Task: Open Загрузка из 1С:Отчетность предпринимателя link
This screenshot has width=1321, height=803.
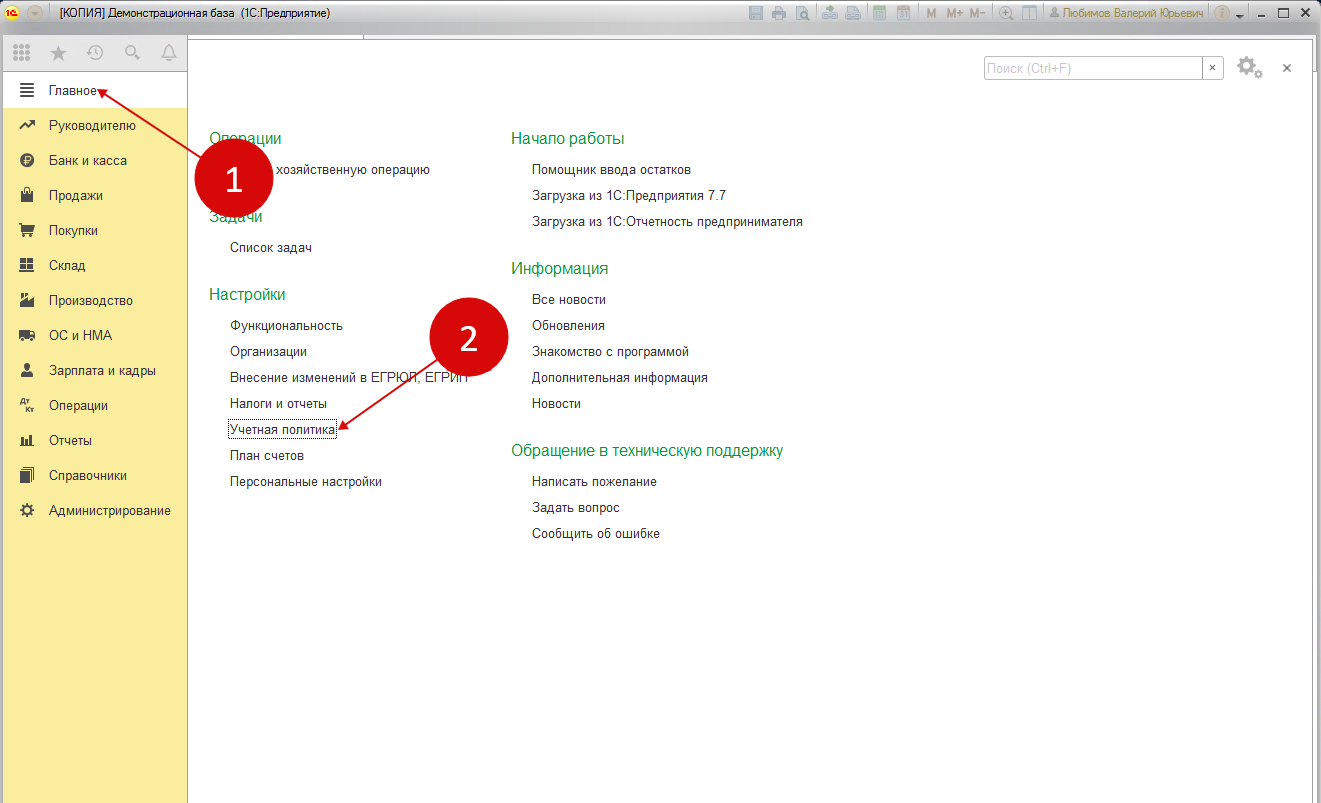Action: click(667, 222)
